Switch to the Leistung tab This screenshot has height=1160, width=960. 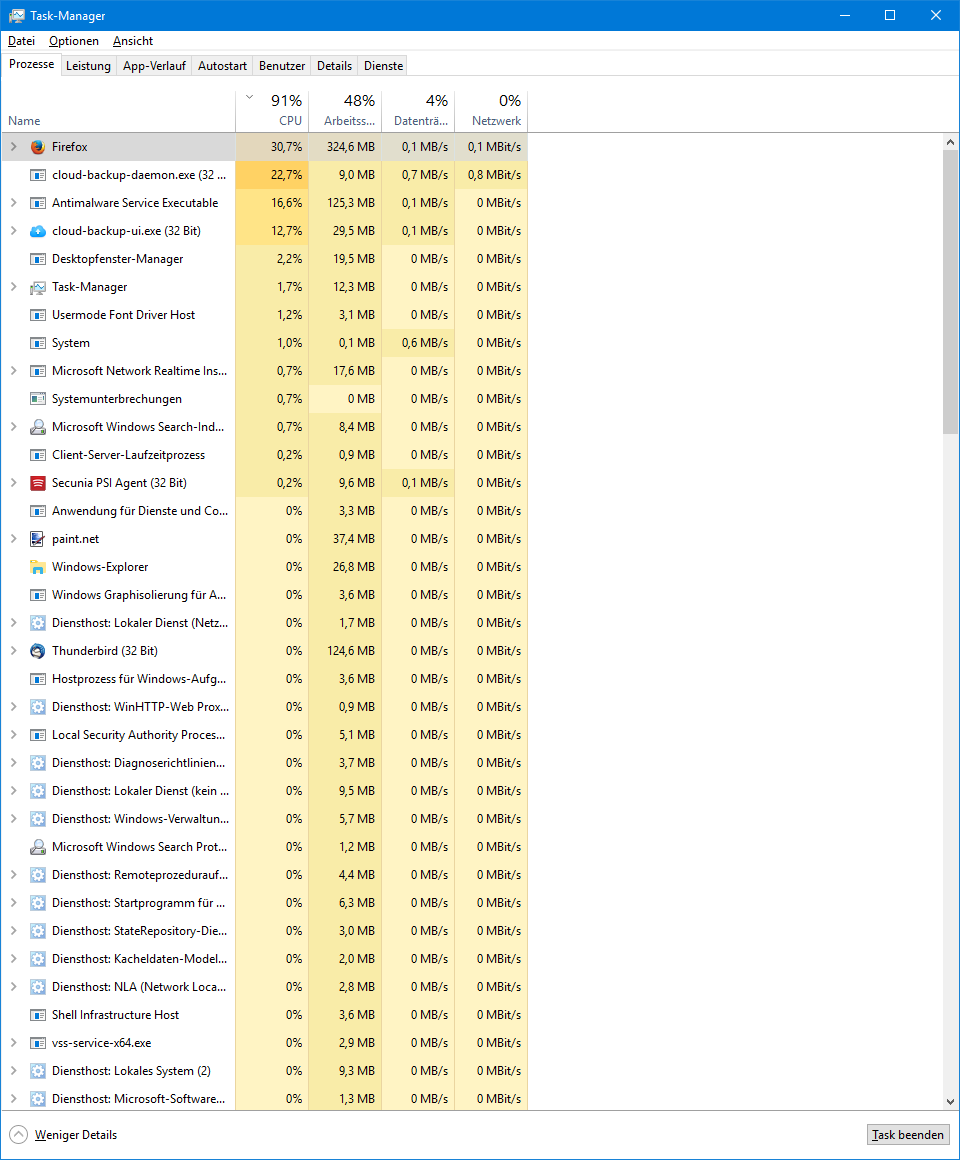(88, 66)
